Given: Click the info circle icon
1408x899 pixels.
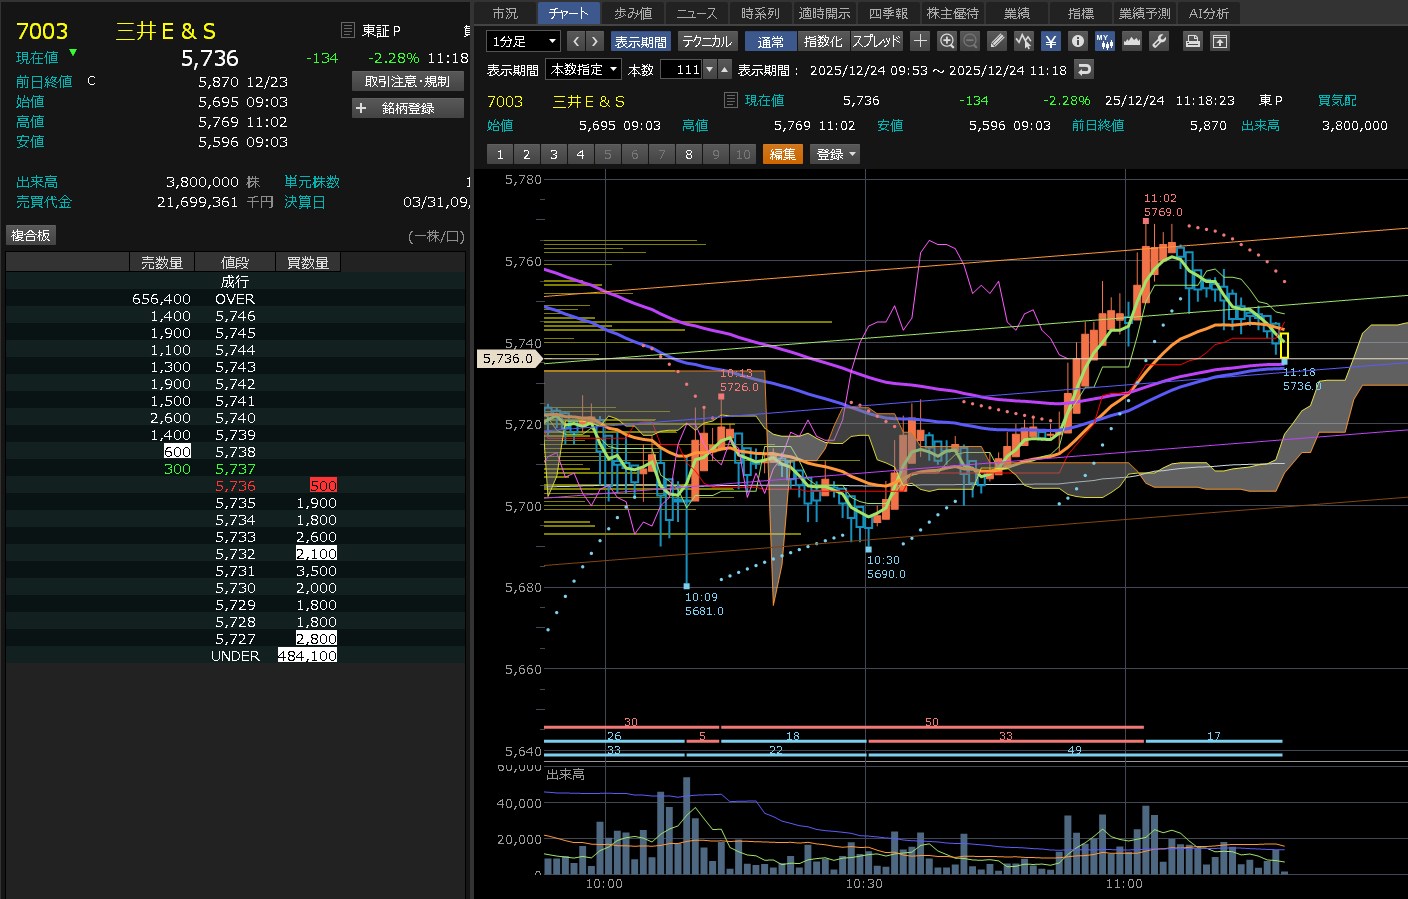Looking at the screenshot, I should pos(1077,41).
